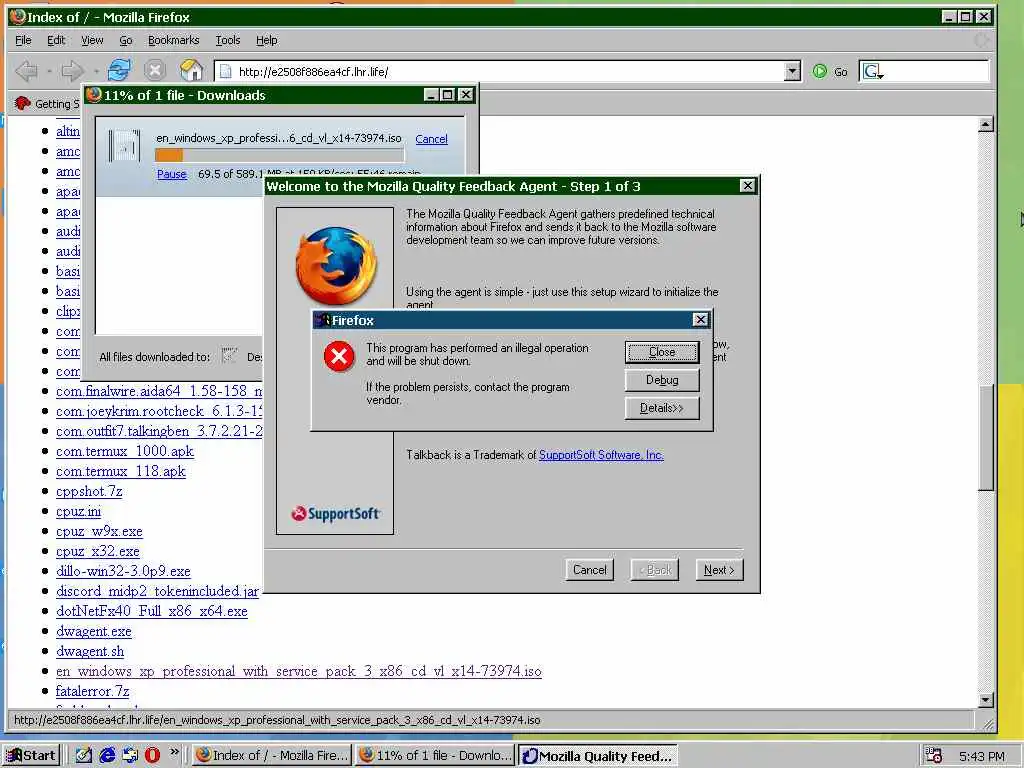Click the Firefox logo in the wizard
The height and width of the screenshot is (768, 1024).
pyautogui.click(x=336, y=266)
